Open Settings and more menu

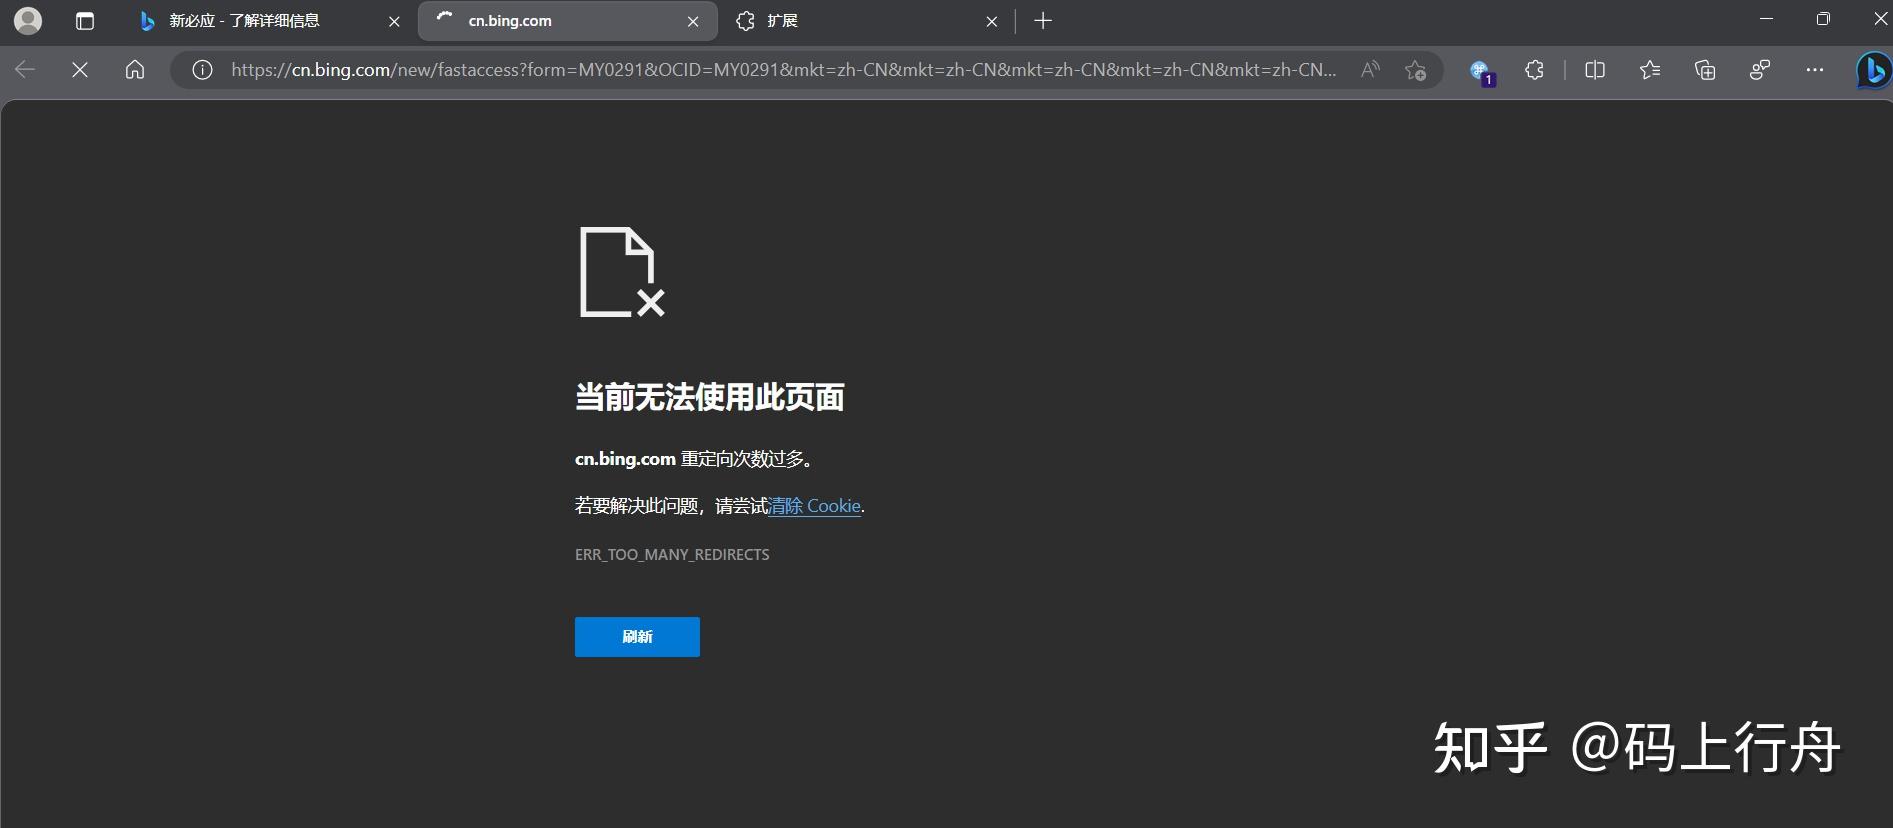point(1815,69)
